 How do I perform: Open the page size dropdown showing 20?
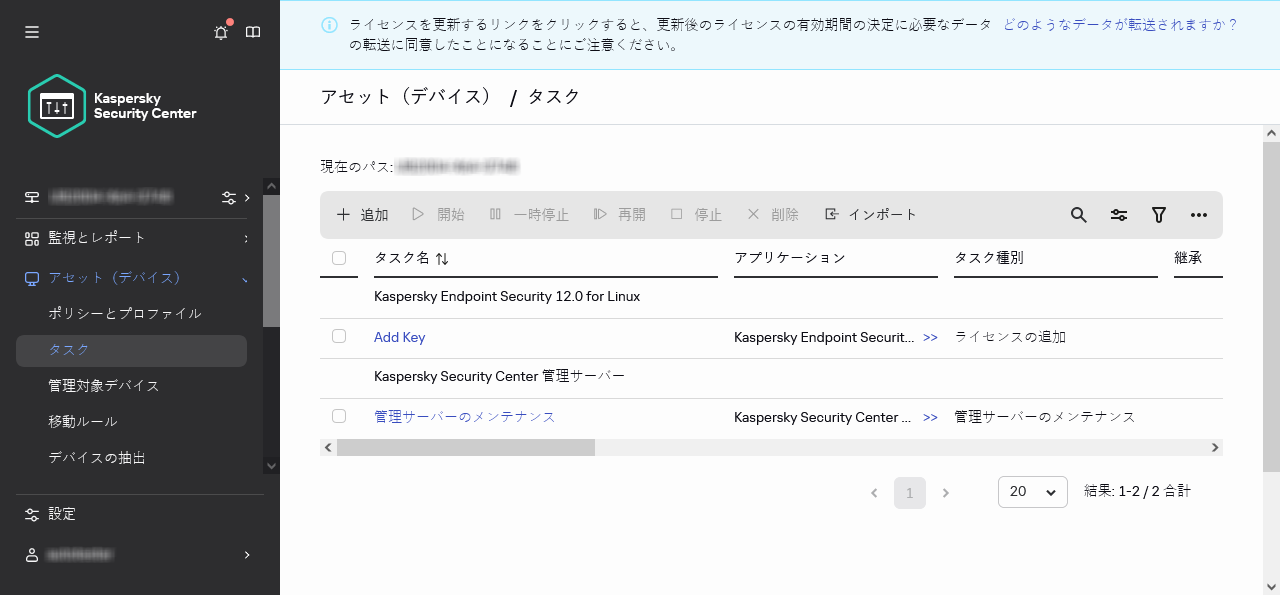[1032, 492]
